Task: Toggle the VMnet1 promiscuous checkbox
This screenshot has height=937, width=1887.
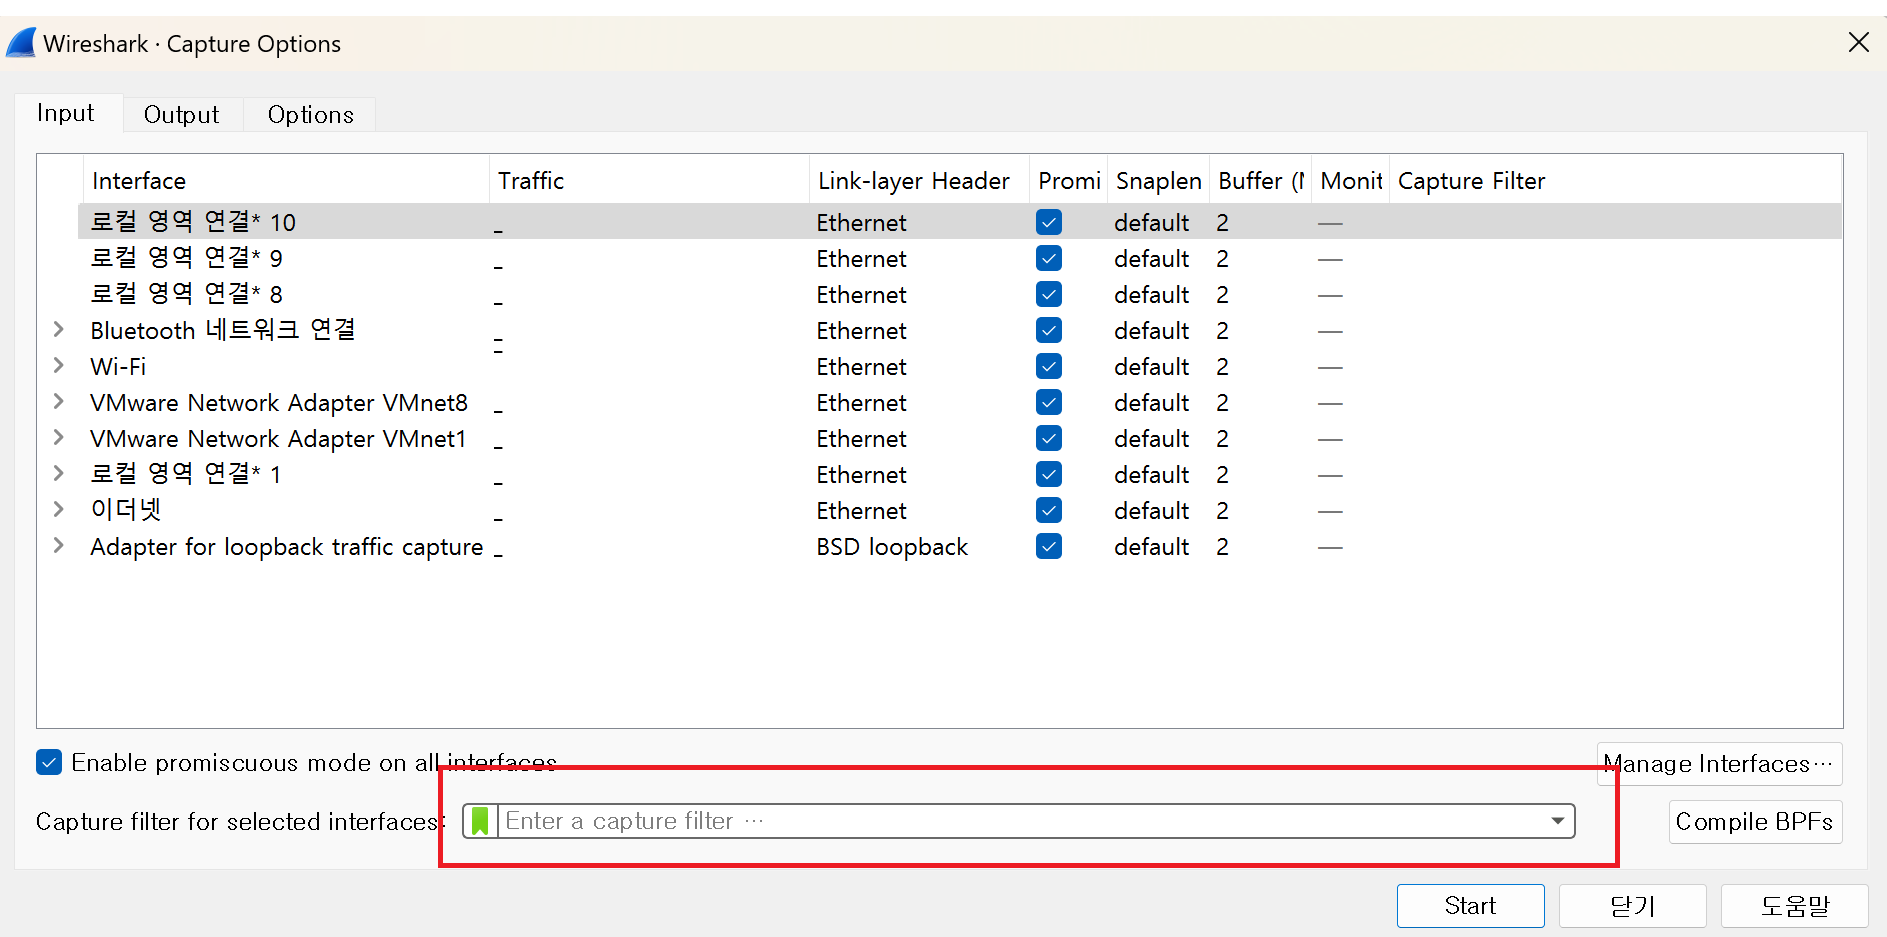Action: (x=1049, y=438)
